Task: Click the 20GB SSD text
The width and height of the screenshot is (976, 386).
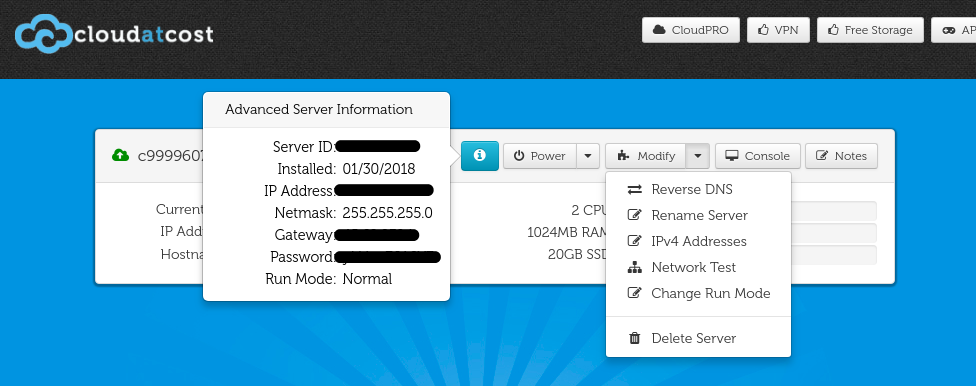Action: pos(576,255)
